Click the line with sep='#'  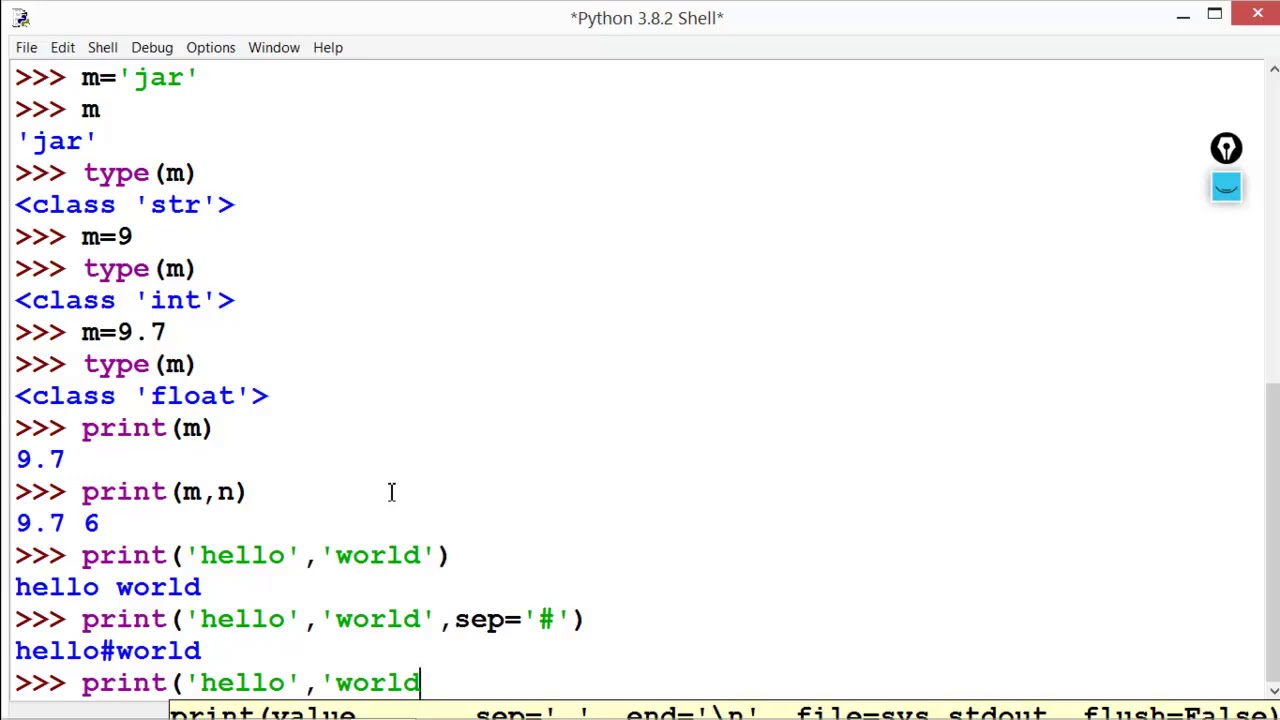299,619
